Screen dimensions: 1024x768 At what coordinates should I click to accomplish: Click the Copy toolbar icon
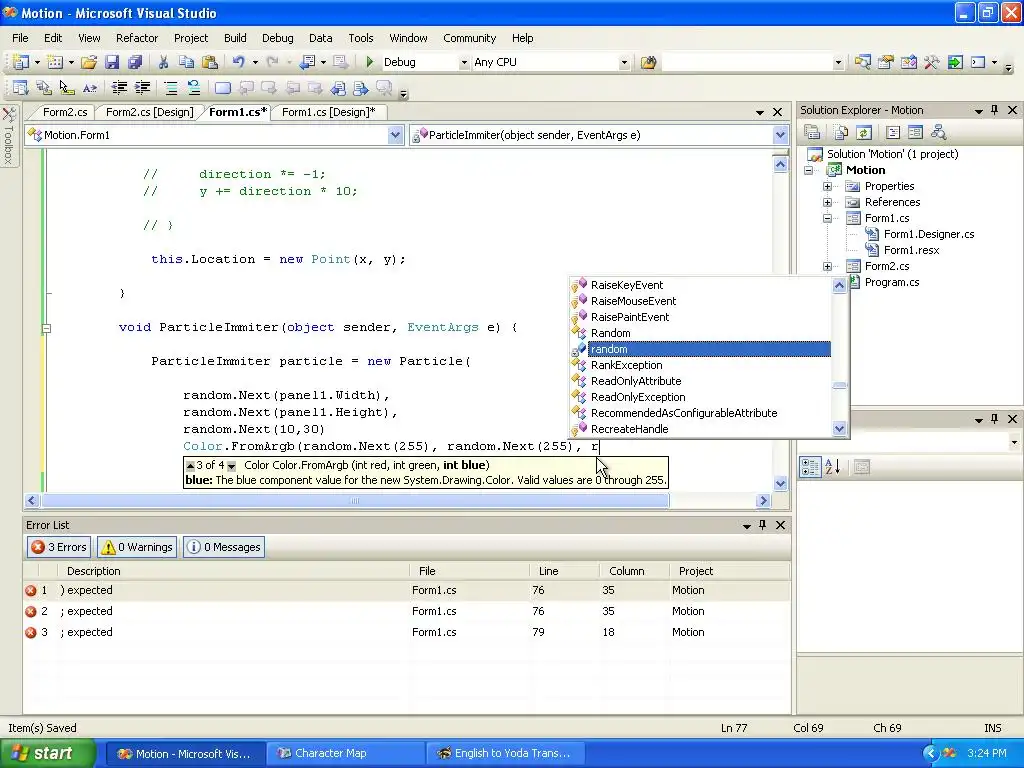click(x=186, y=62)
